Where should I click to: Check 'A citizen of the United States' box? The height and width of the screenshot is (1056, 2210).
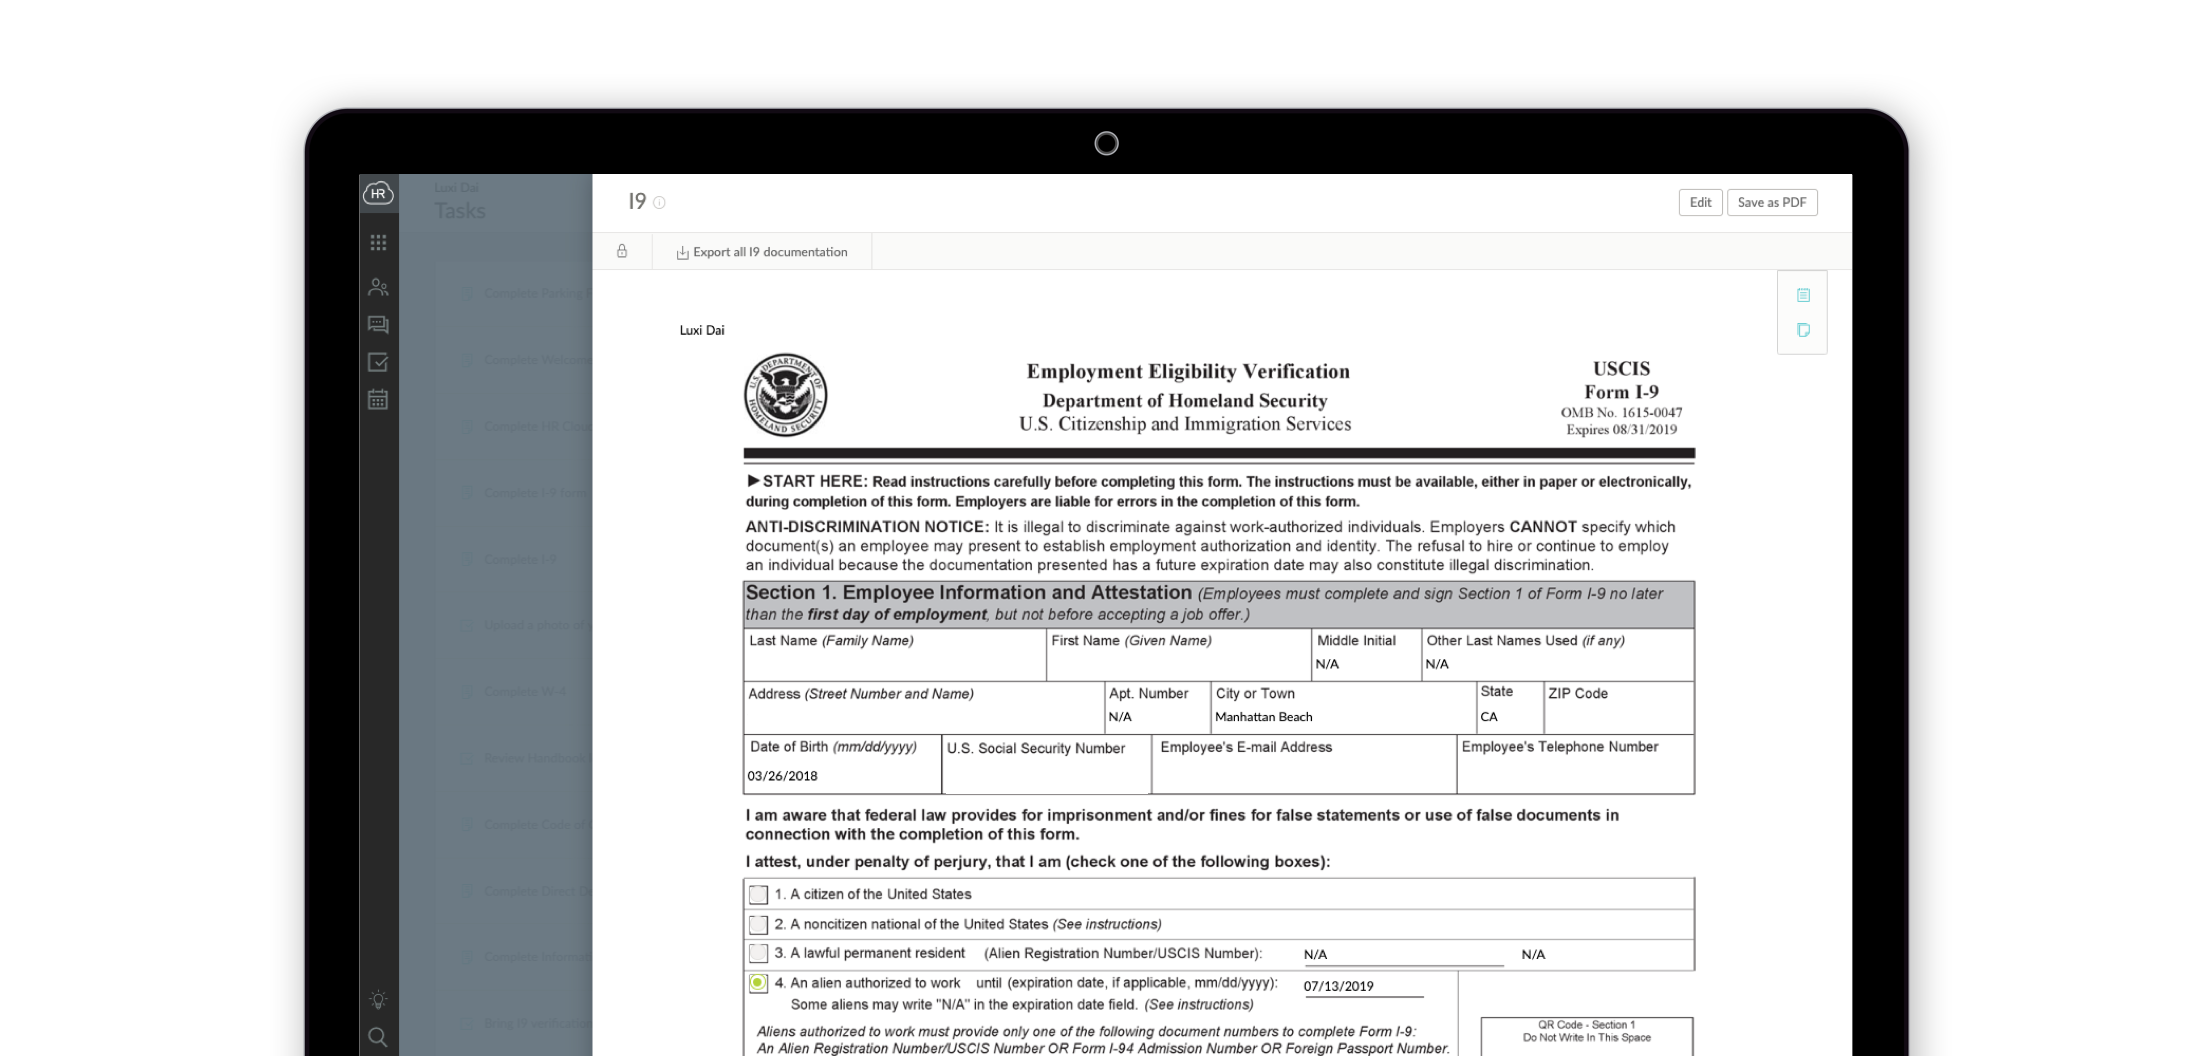click(x=759, y=895)
